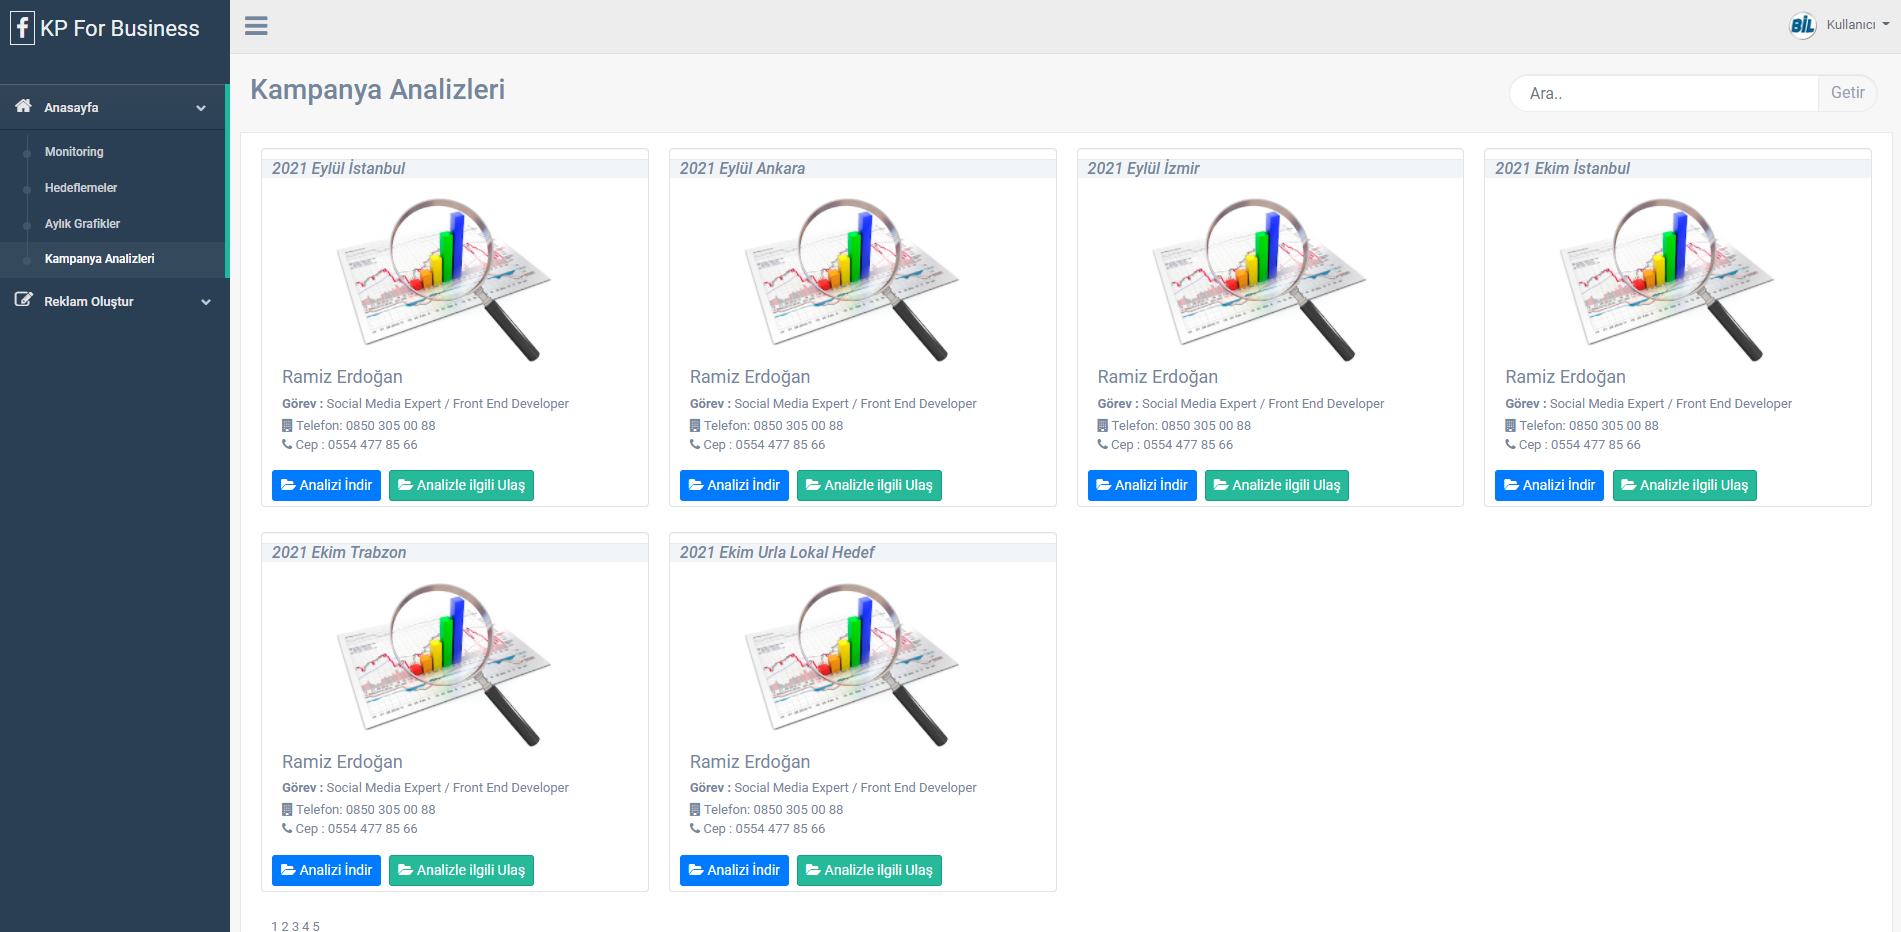
Task: Click the Ara search input field
Action: point(1663,93)
